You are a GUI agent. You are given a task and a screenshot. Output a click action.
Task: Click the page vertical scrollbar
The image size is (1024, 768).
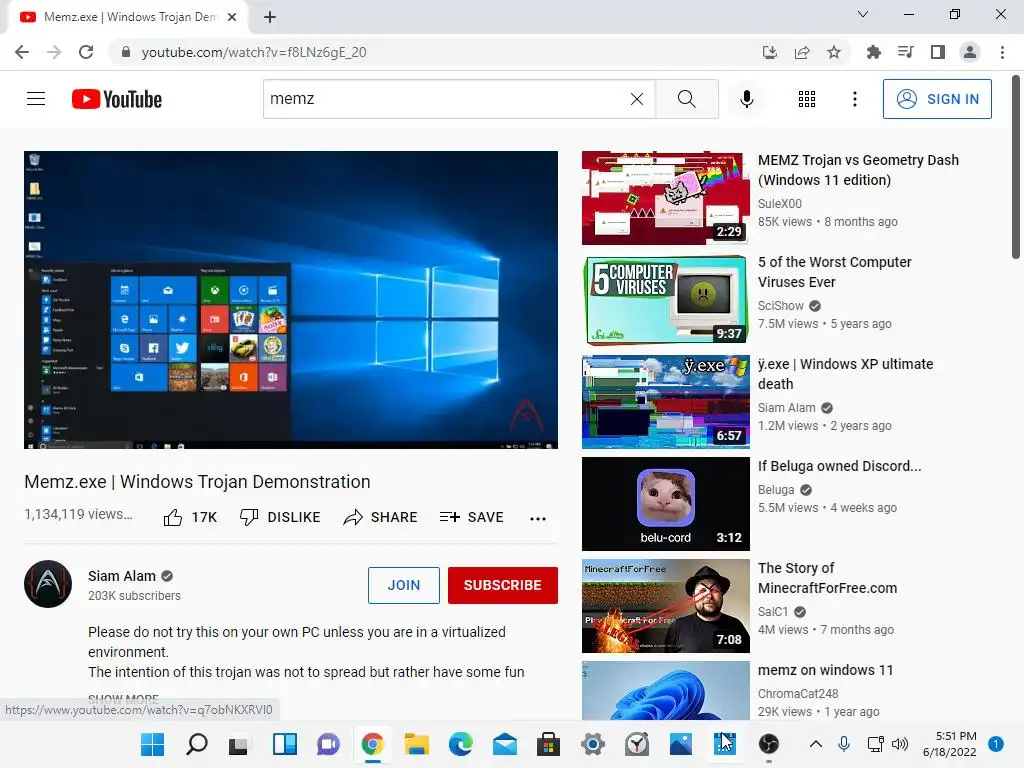(x=1016, y=167)
